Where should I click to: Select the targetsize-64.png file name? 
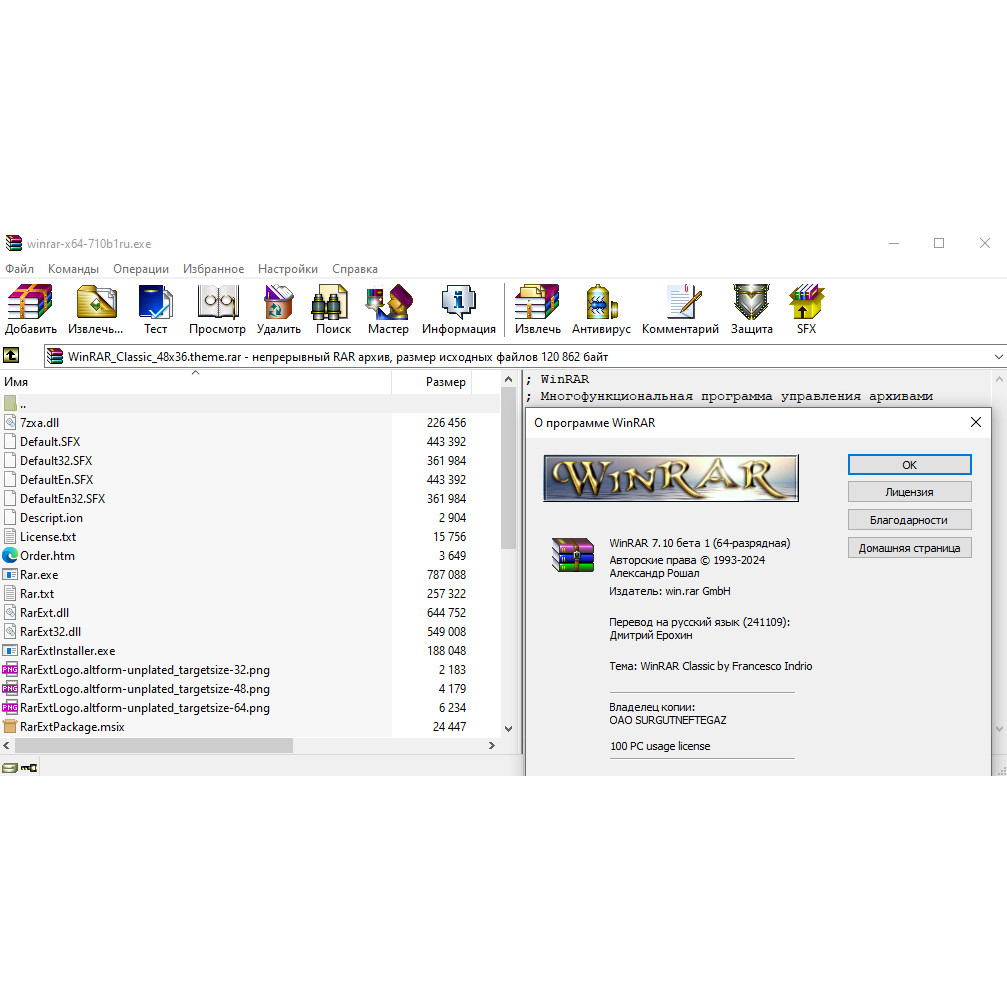pyautogui.click(x=144, y=707)
